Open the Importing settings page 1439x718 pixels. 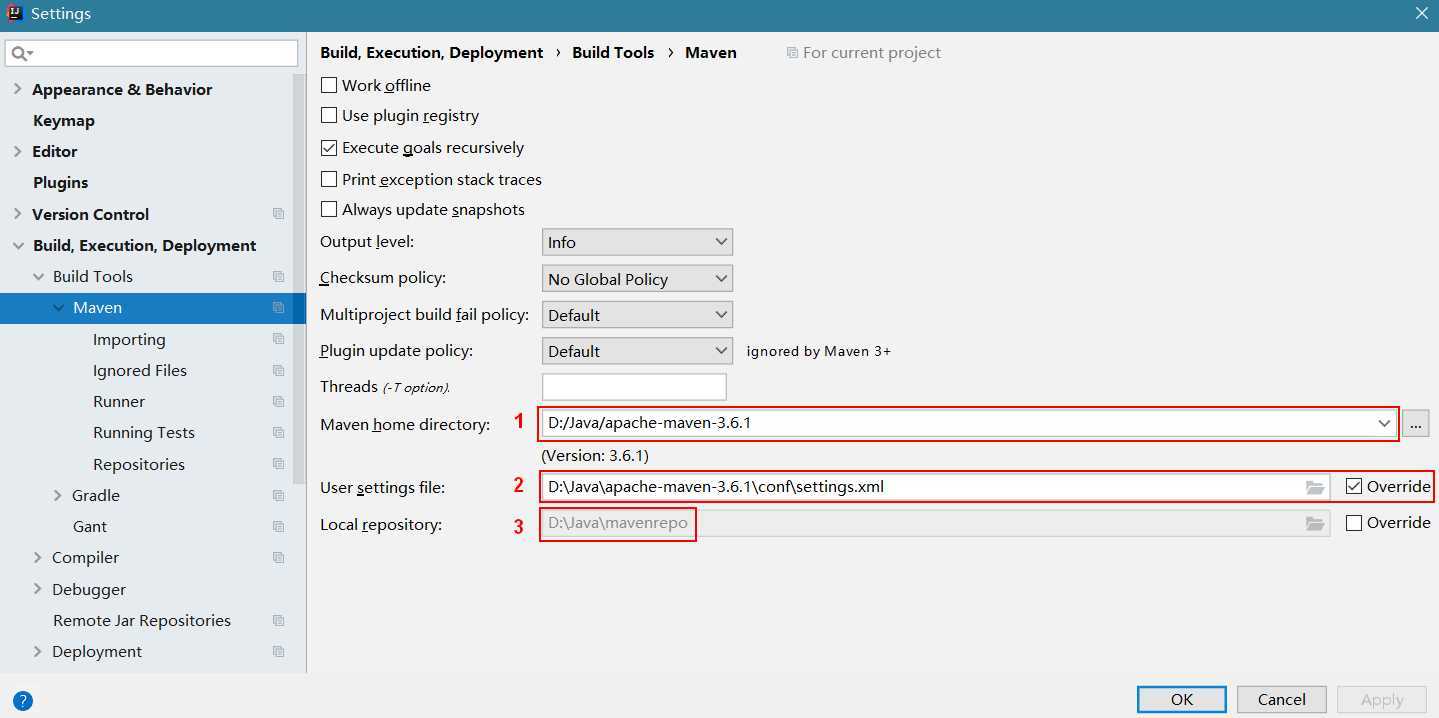click(129, 339)
